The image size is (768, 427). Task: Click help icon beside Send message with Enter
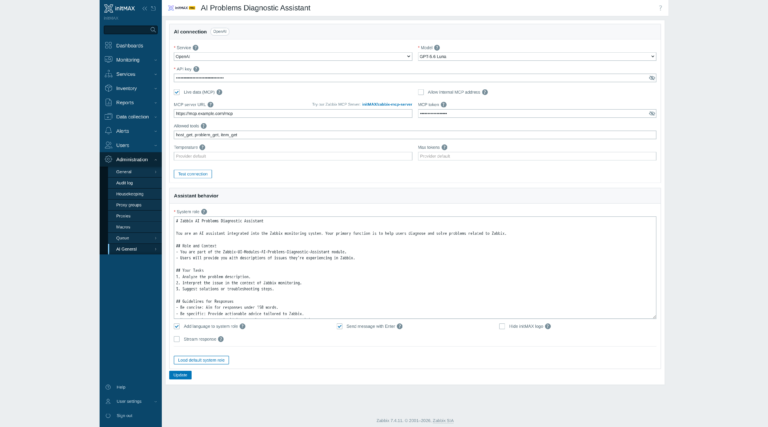tap(400, 326)
